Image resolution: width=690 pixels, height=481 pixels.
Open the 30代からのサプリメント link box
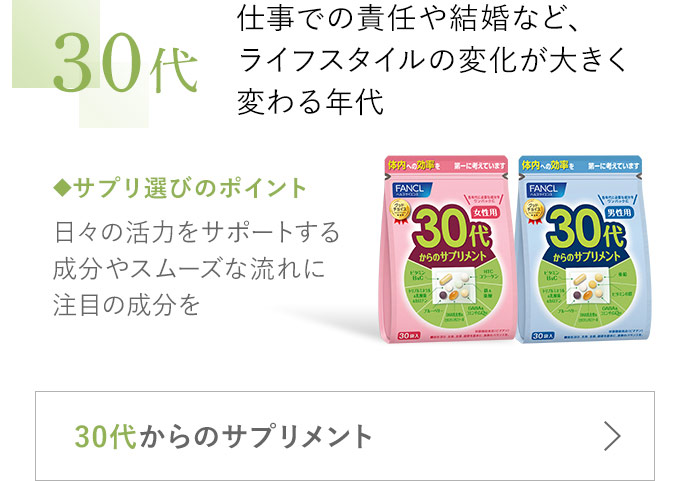(345, 436)
